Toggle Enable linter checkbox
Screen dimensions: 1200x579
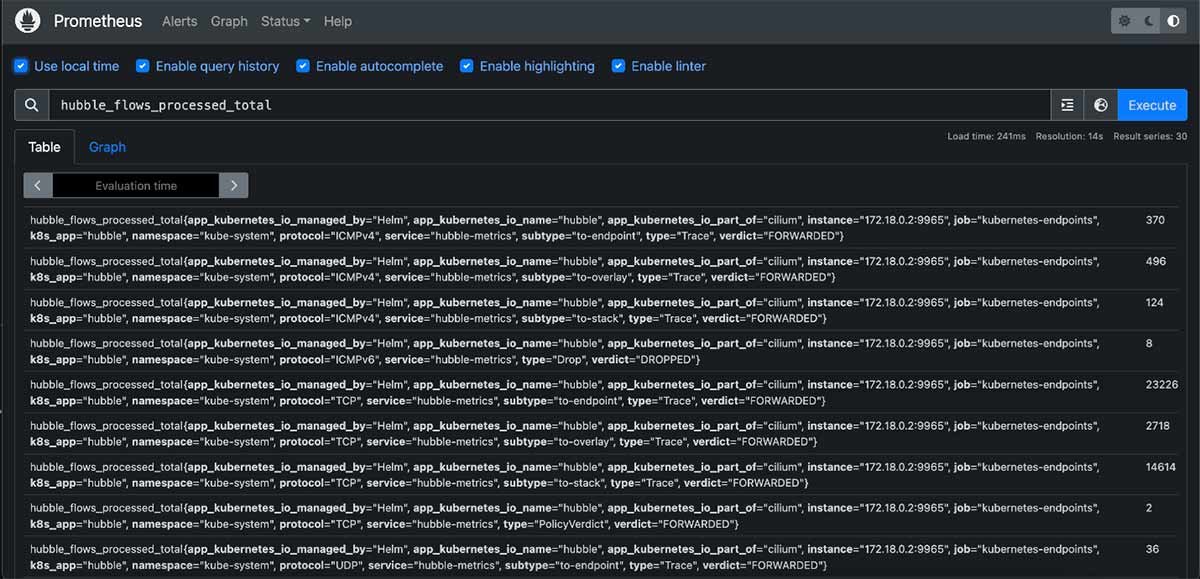pyautogui.click(x=619, y=66)
